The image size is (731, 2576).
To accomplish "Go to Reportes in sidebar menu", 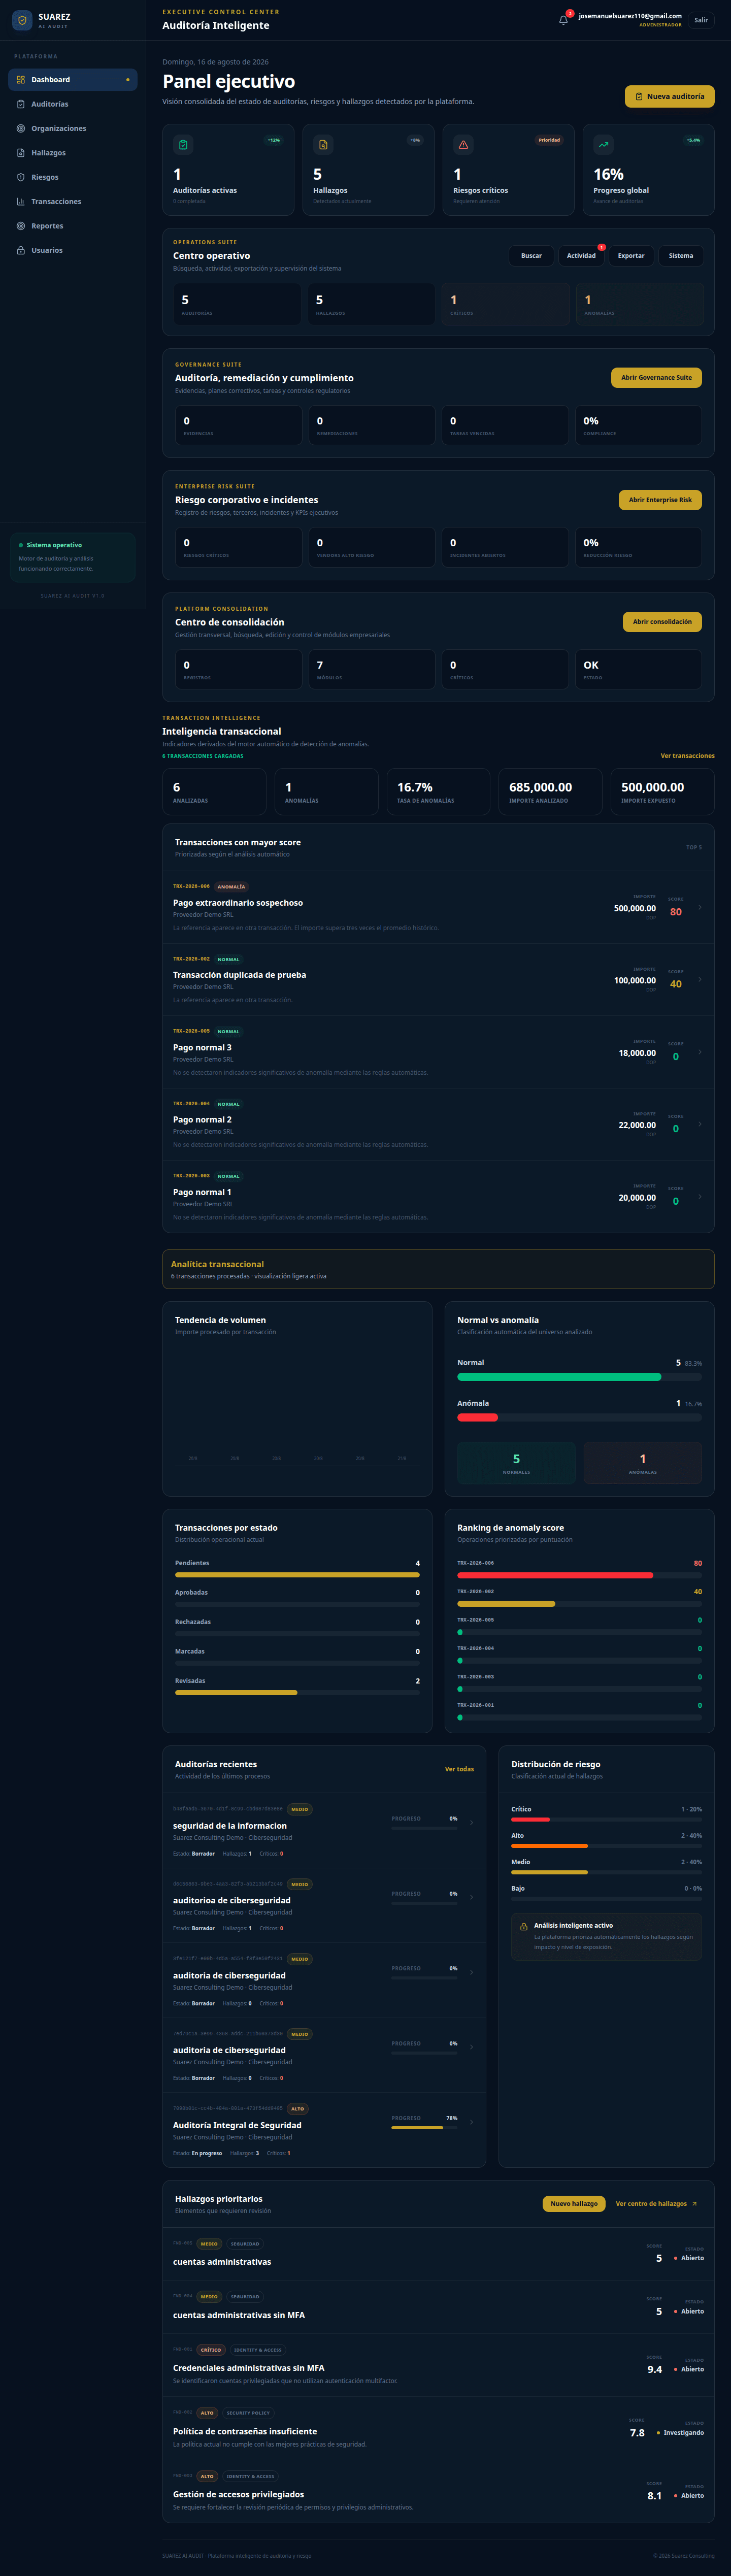I will coord(73,226).
